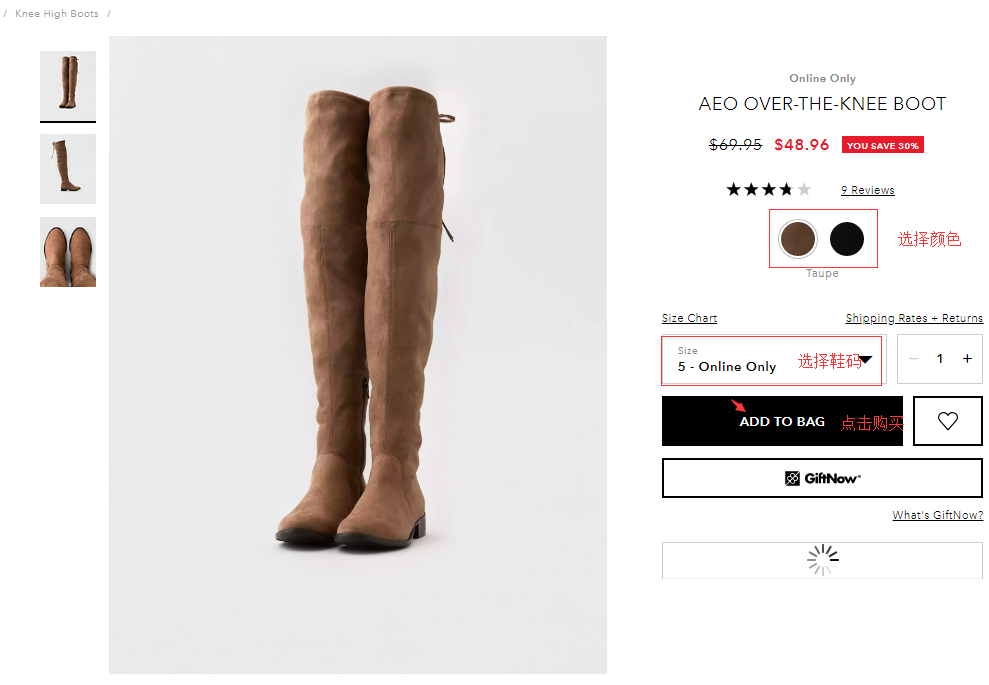
Task: Decrease quantity with the minus icon
Action: pyautogui.click(x=913, y=359)
